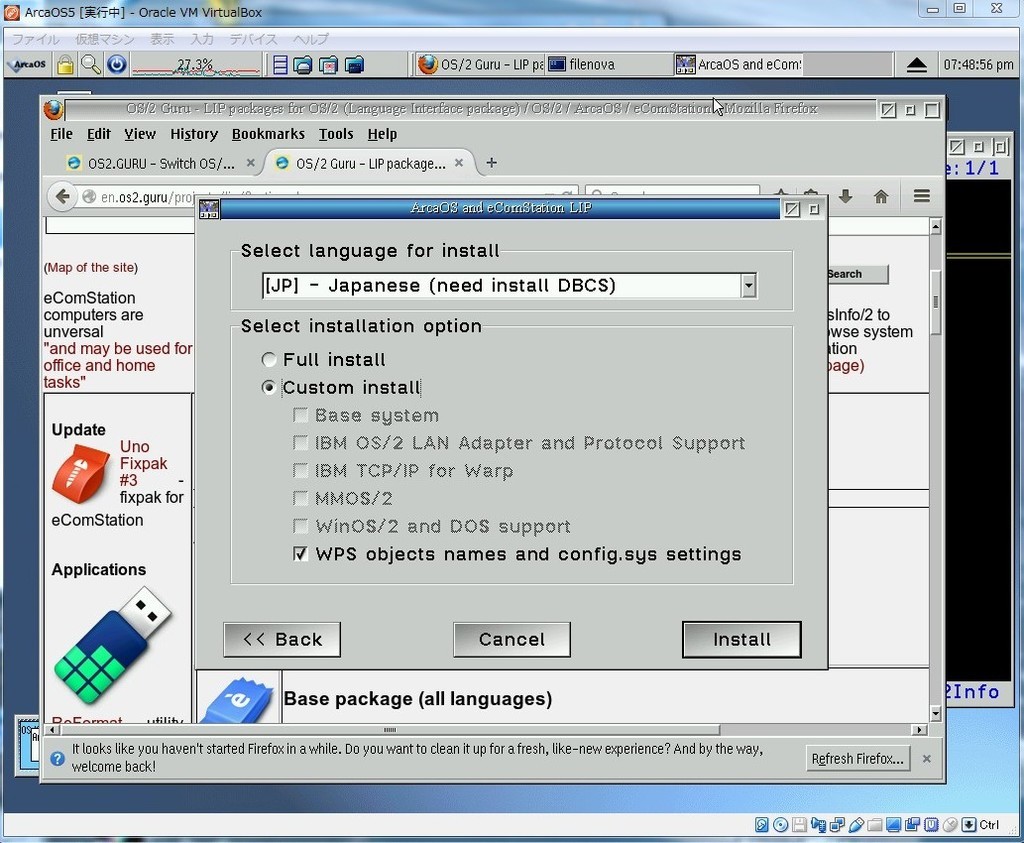This screenshot has width=1024, height=843.
Task: Open Firefox History menu
Action: pyautogui.click(x=194, y=134)
